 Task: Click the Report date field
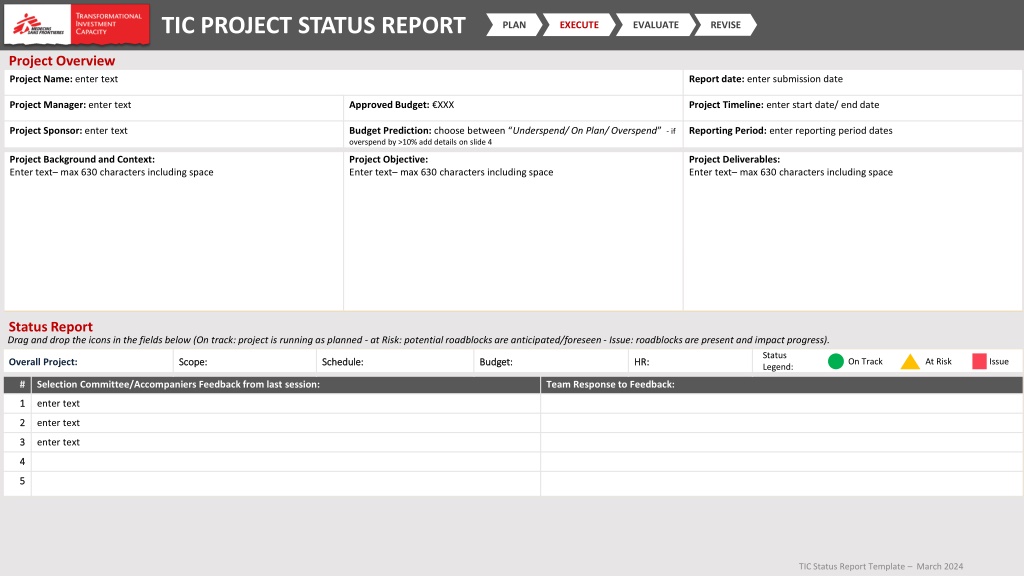(x=852, y=82)
